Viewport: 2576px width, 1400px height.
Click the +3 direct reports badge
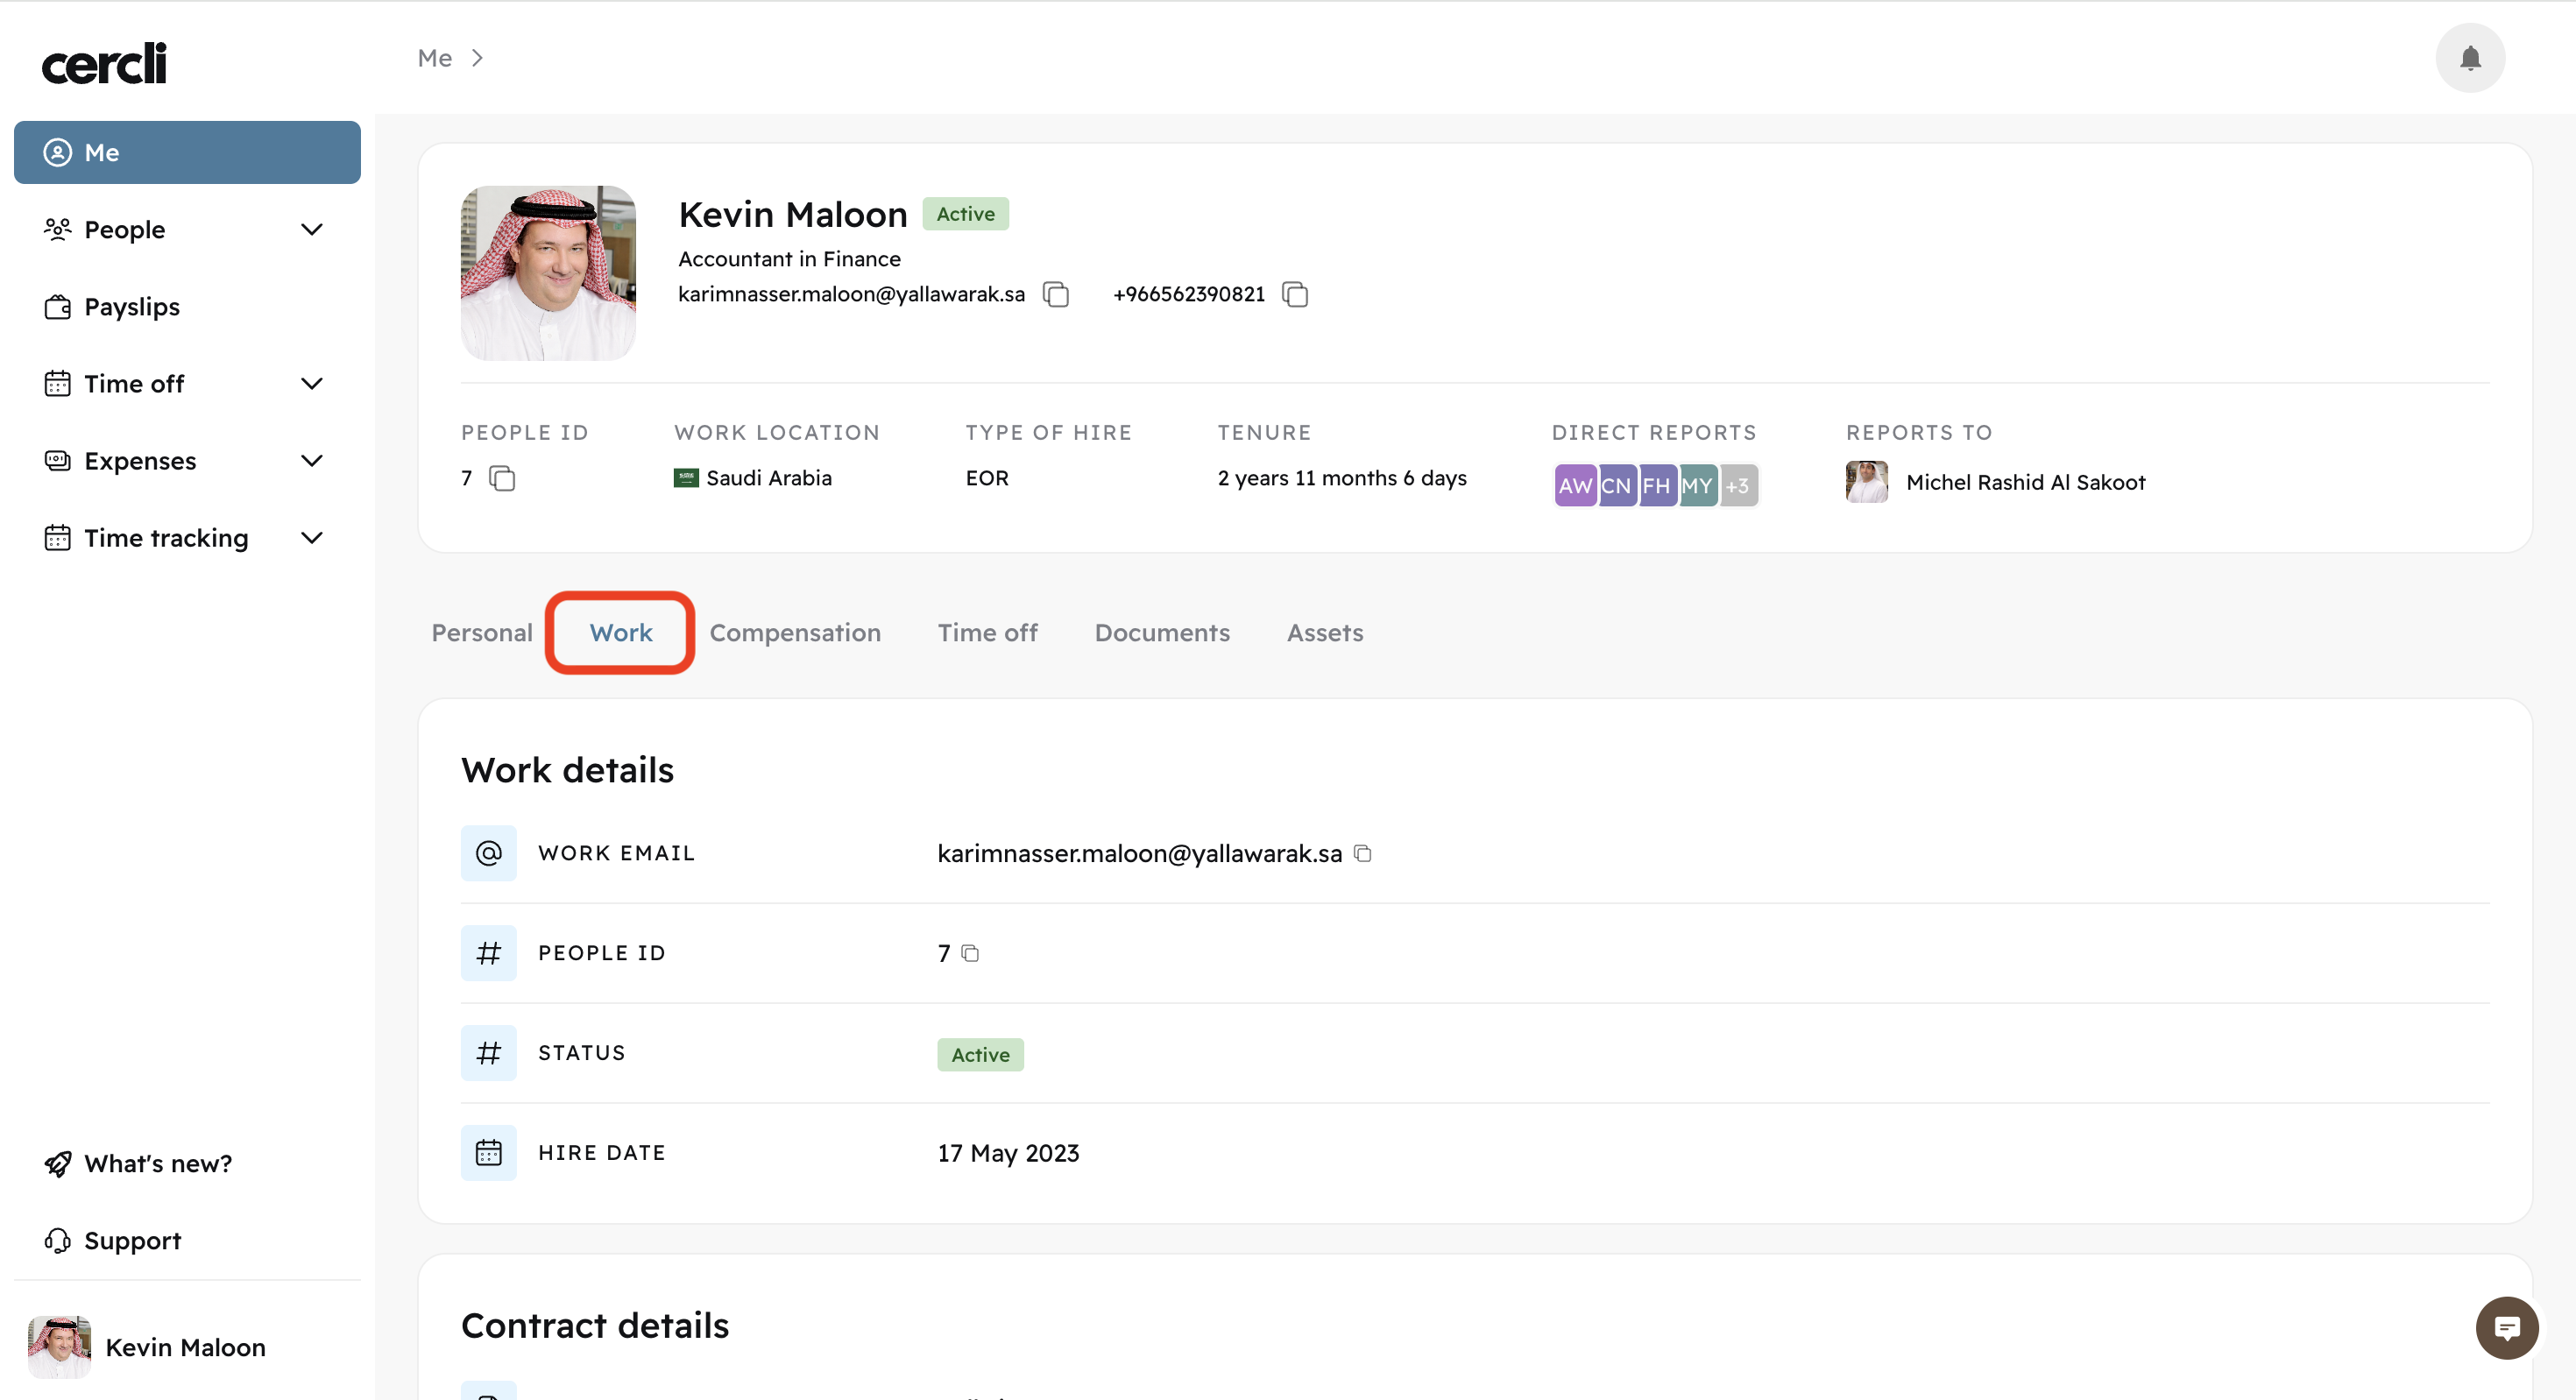[1738, 486]
